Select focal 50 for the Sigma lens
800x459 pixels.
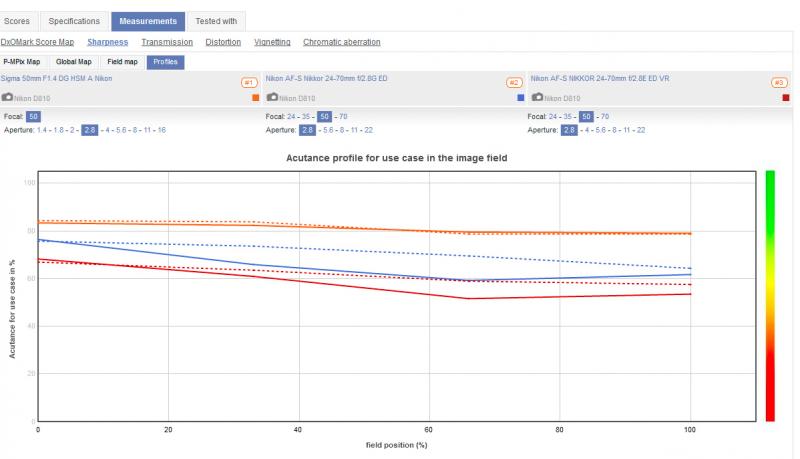click(x=33, y=116)
